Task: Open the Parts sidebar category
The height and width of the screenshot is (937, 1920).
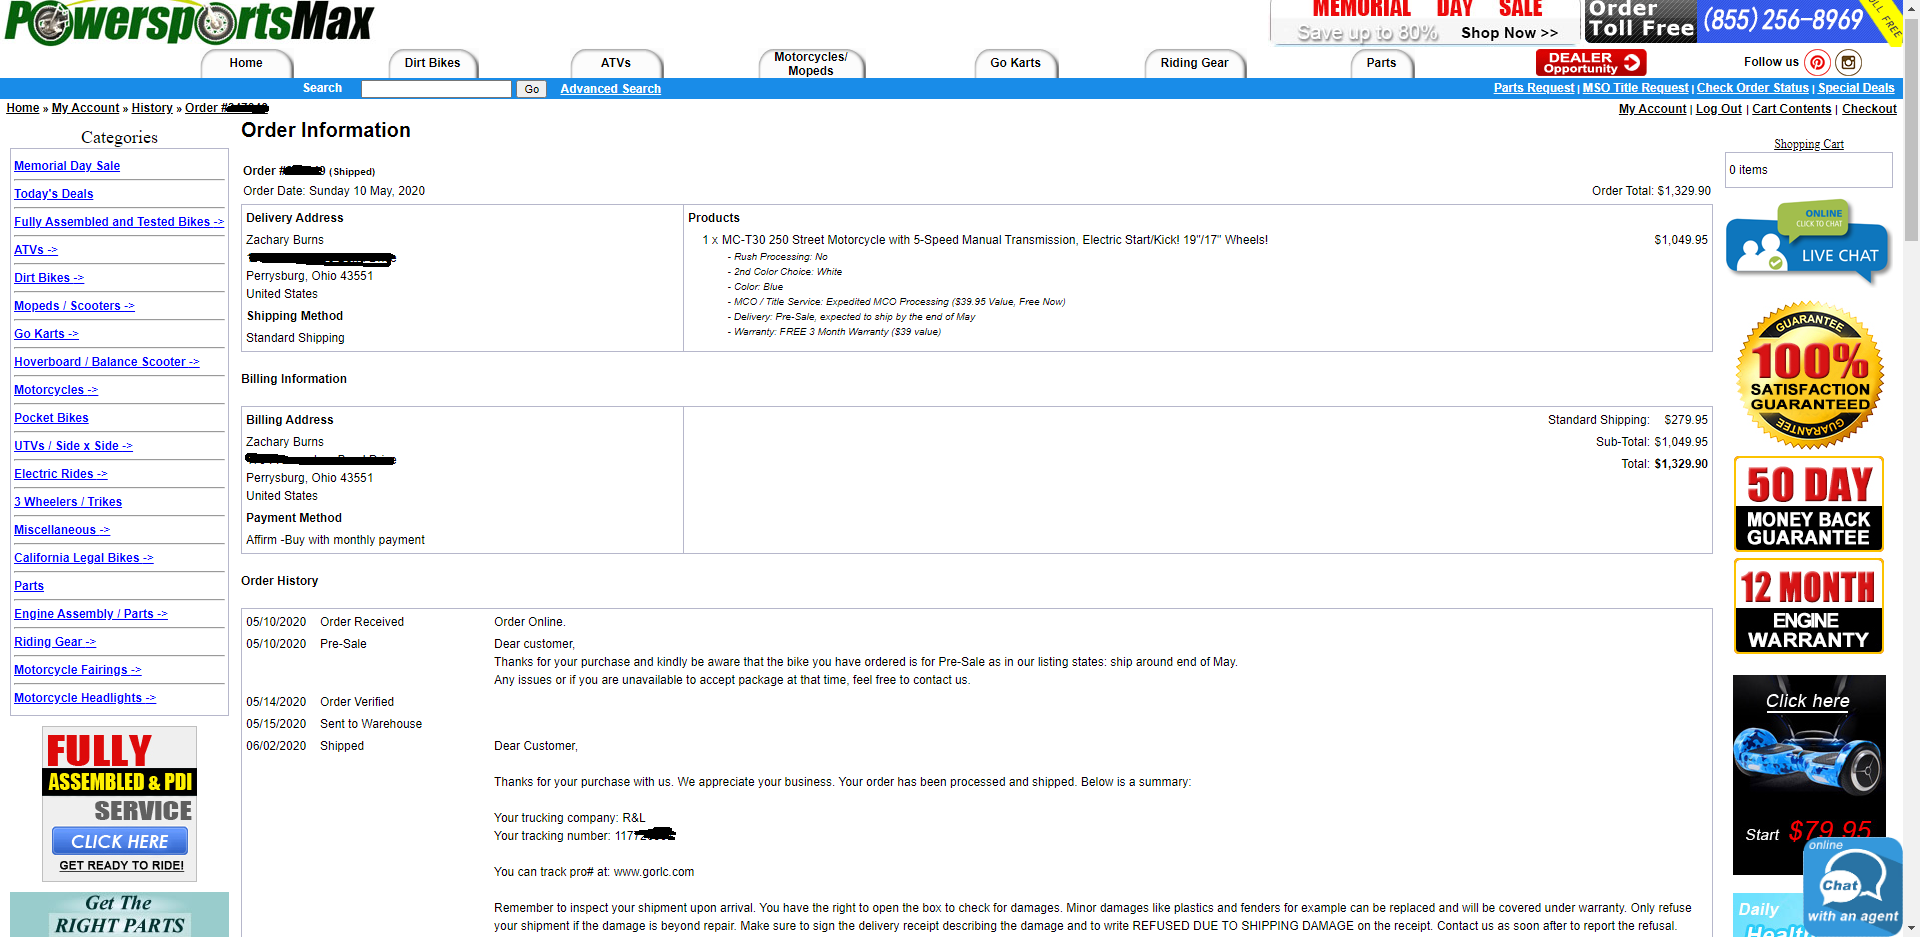Action: click(29, 586)
